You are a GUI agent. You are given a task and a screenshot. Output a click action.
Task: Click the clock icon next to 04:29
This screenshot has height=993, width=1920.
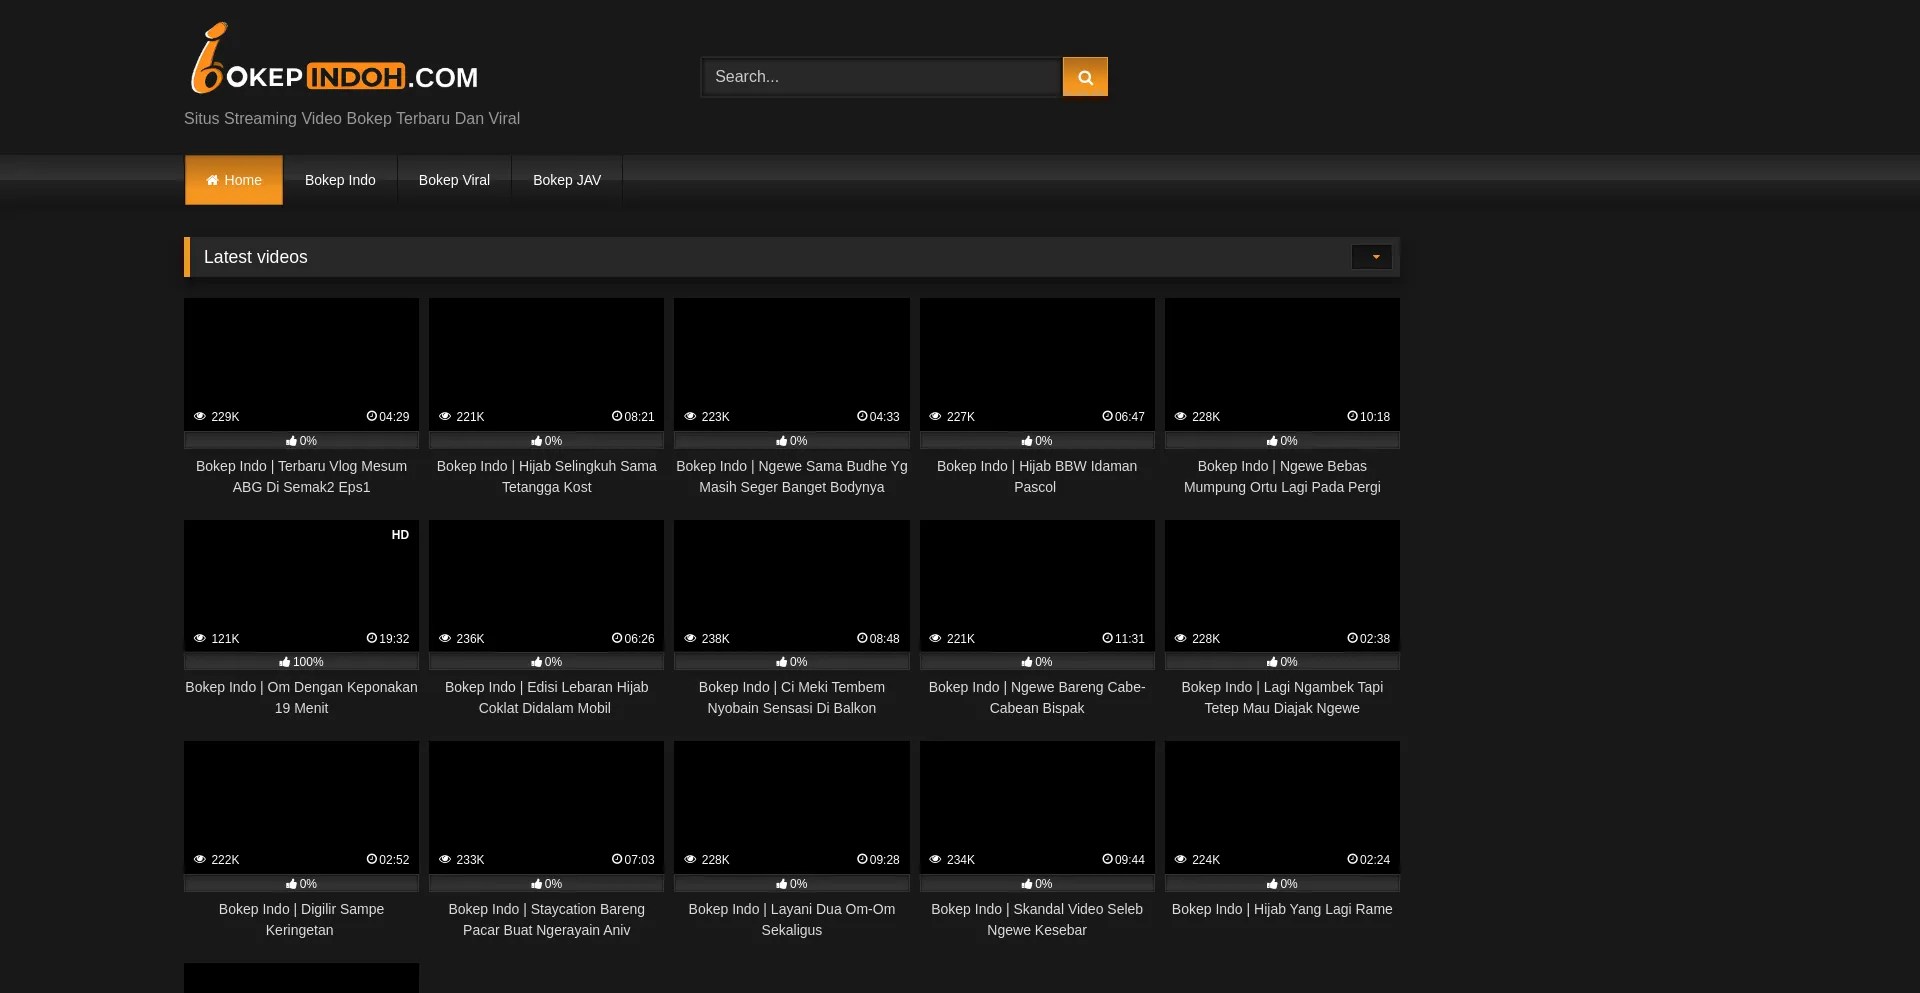[372, 417]
